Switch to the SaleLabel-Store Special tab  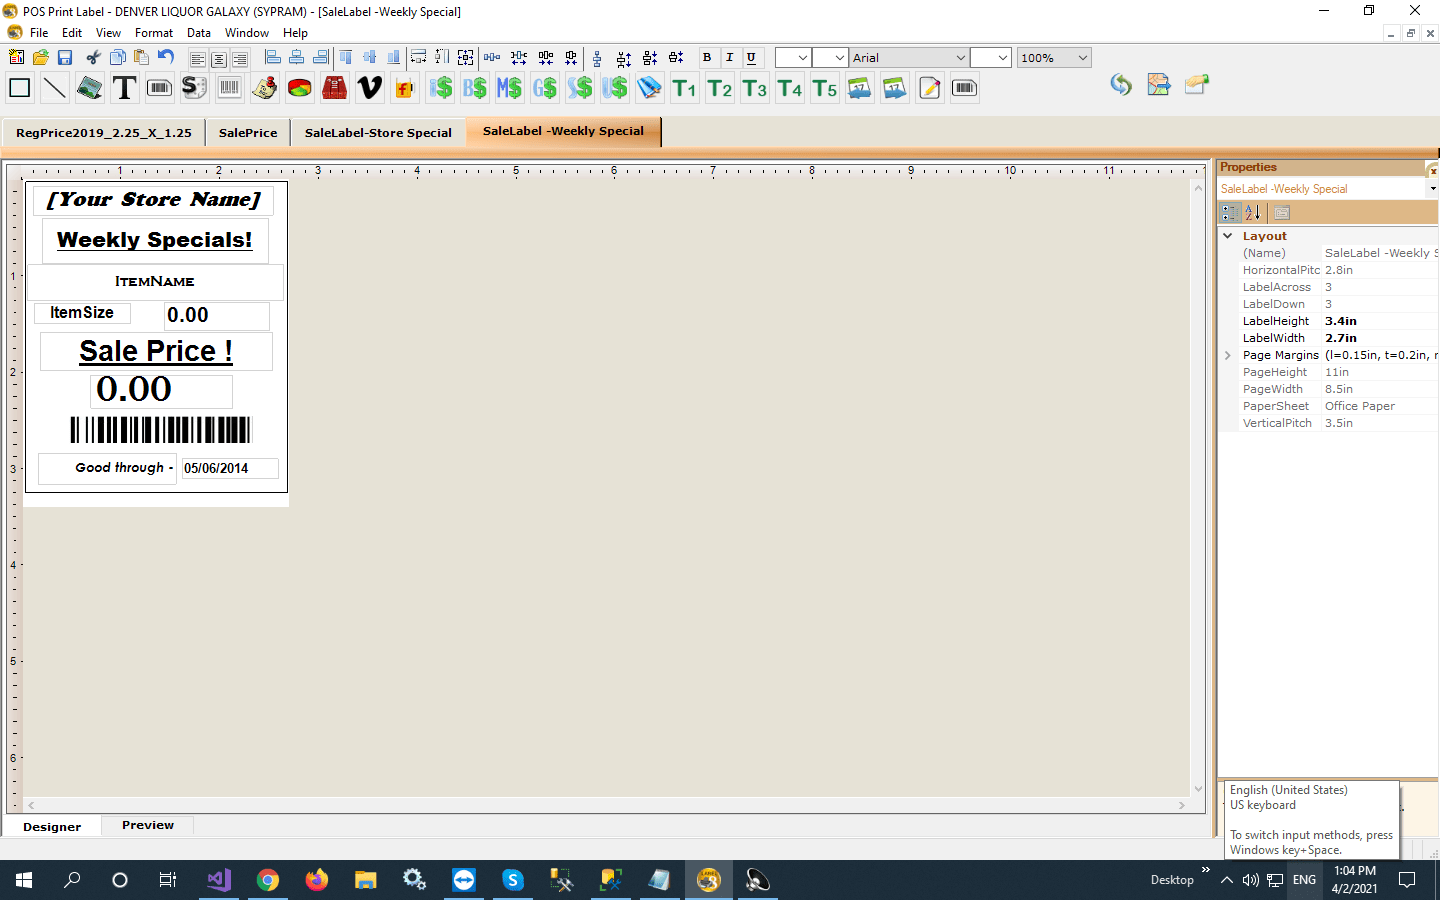(378, 133)
